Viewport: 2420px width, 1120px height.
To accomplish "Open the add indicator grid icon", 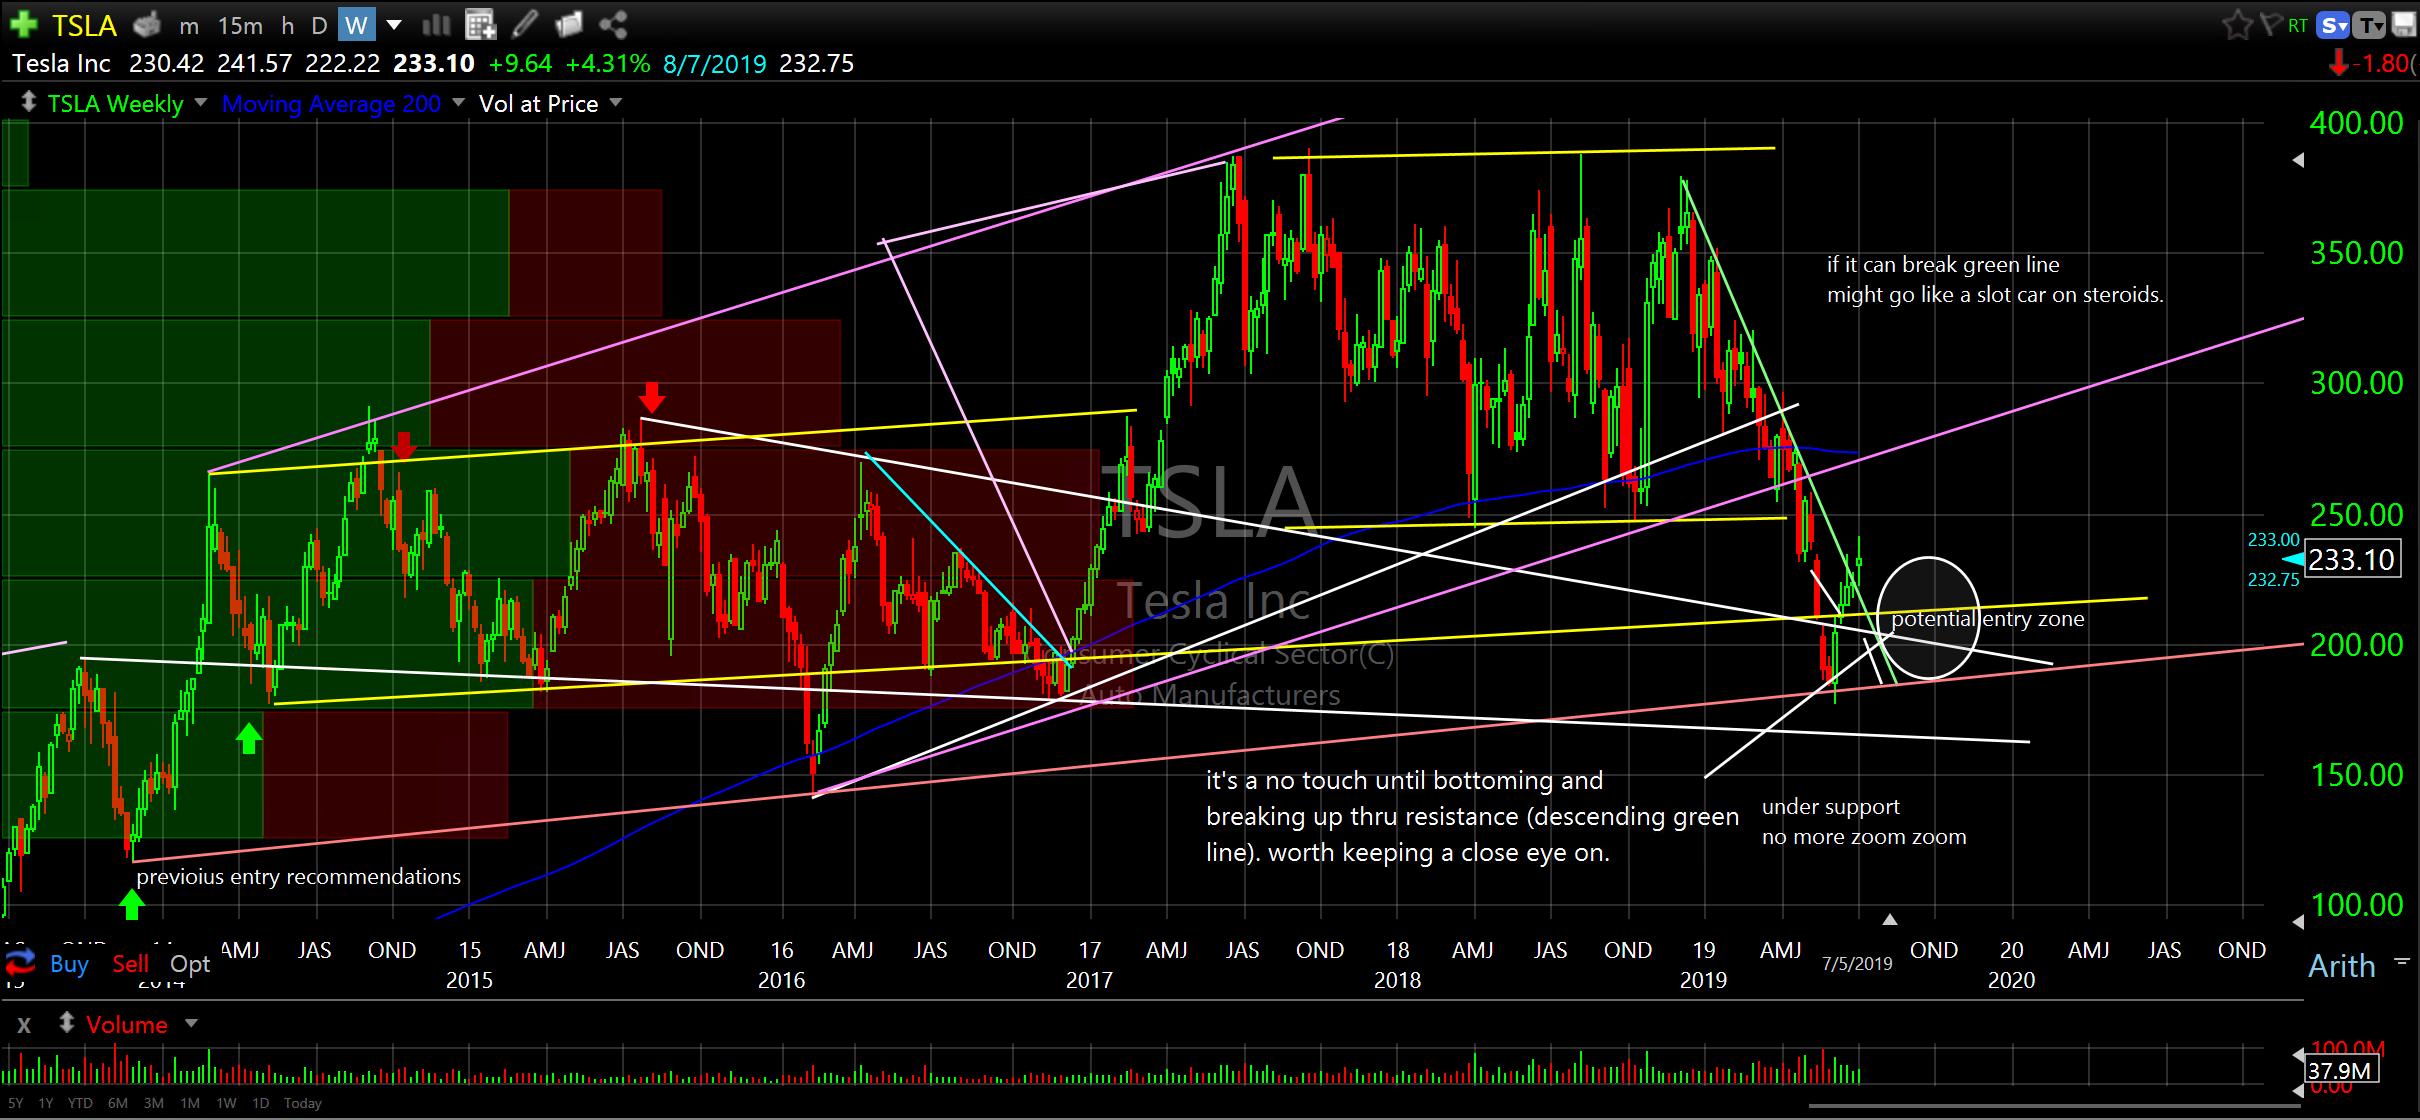I will click(481, 24).
